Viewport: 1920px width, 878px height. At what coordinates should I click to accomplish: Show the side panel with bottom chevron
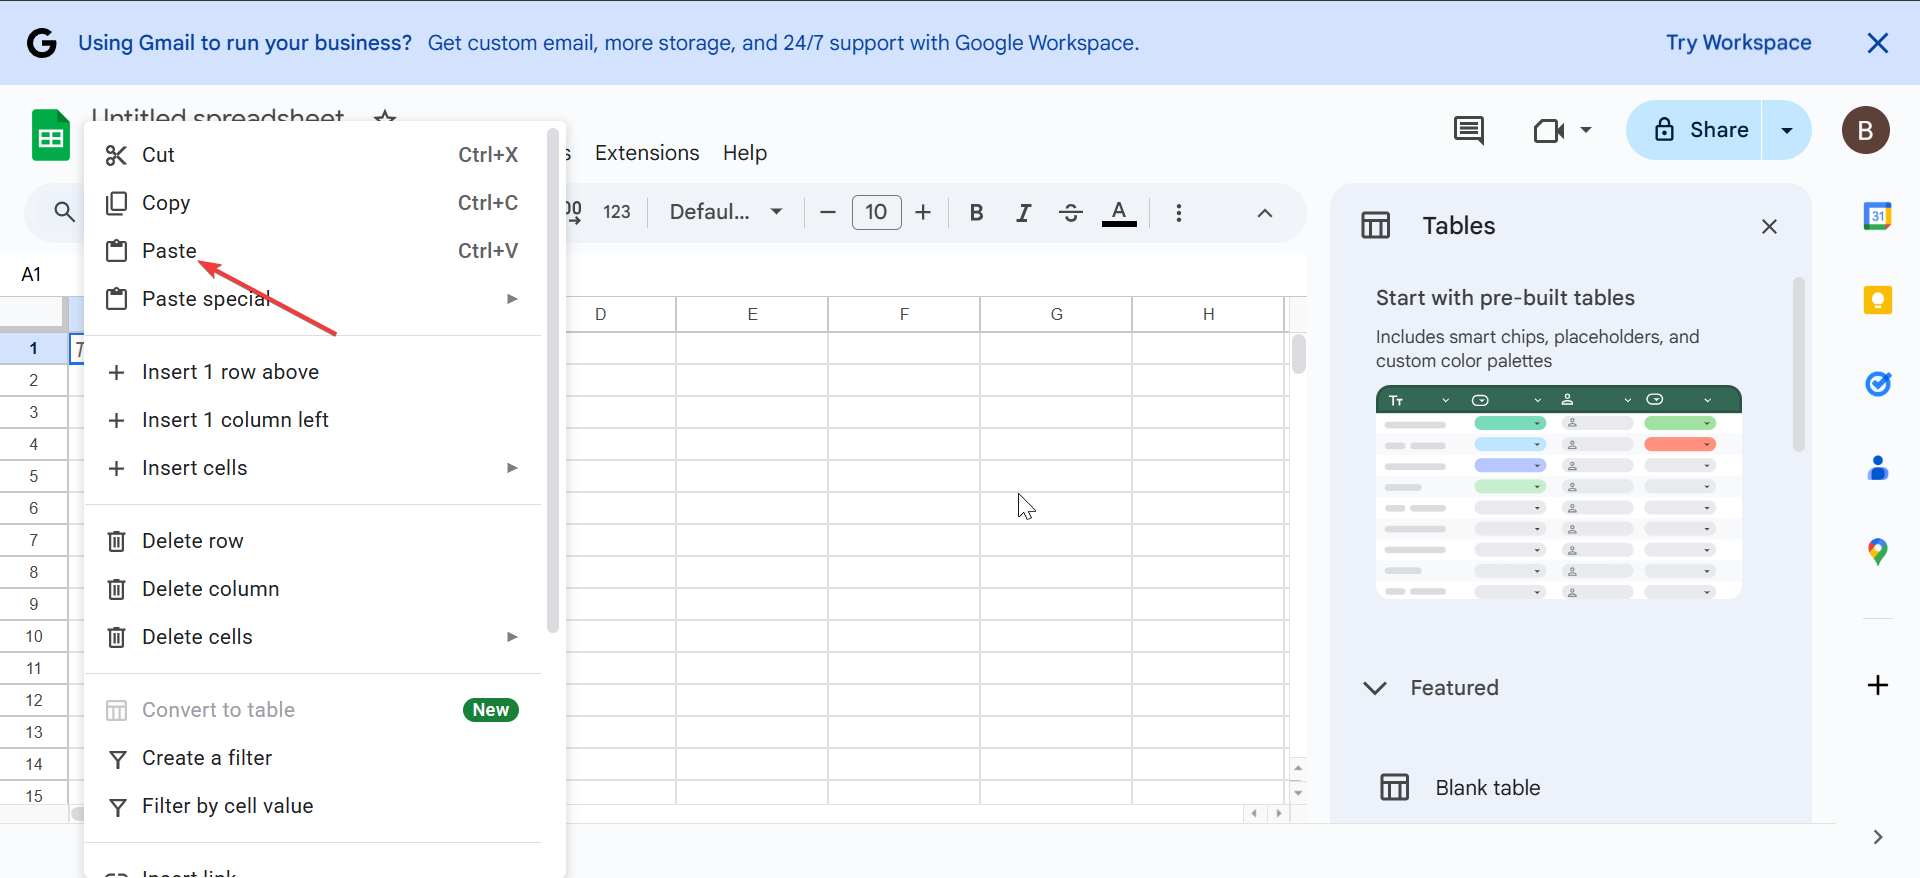point(1877,837)
